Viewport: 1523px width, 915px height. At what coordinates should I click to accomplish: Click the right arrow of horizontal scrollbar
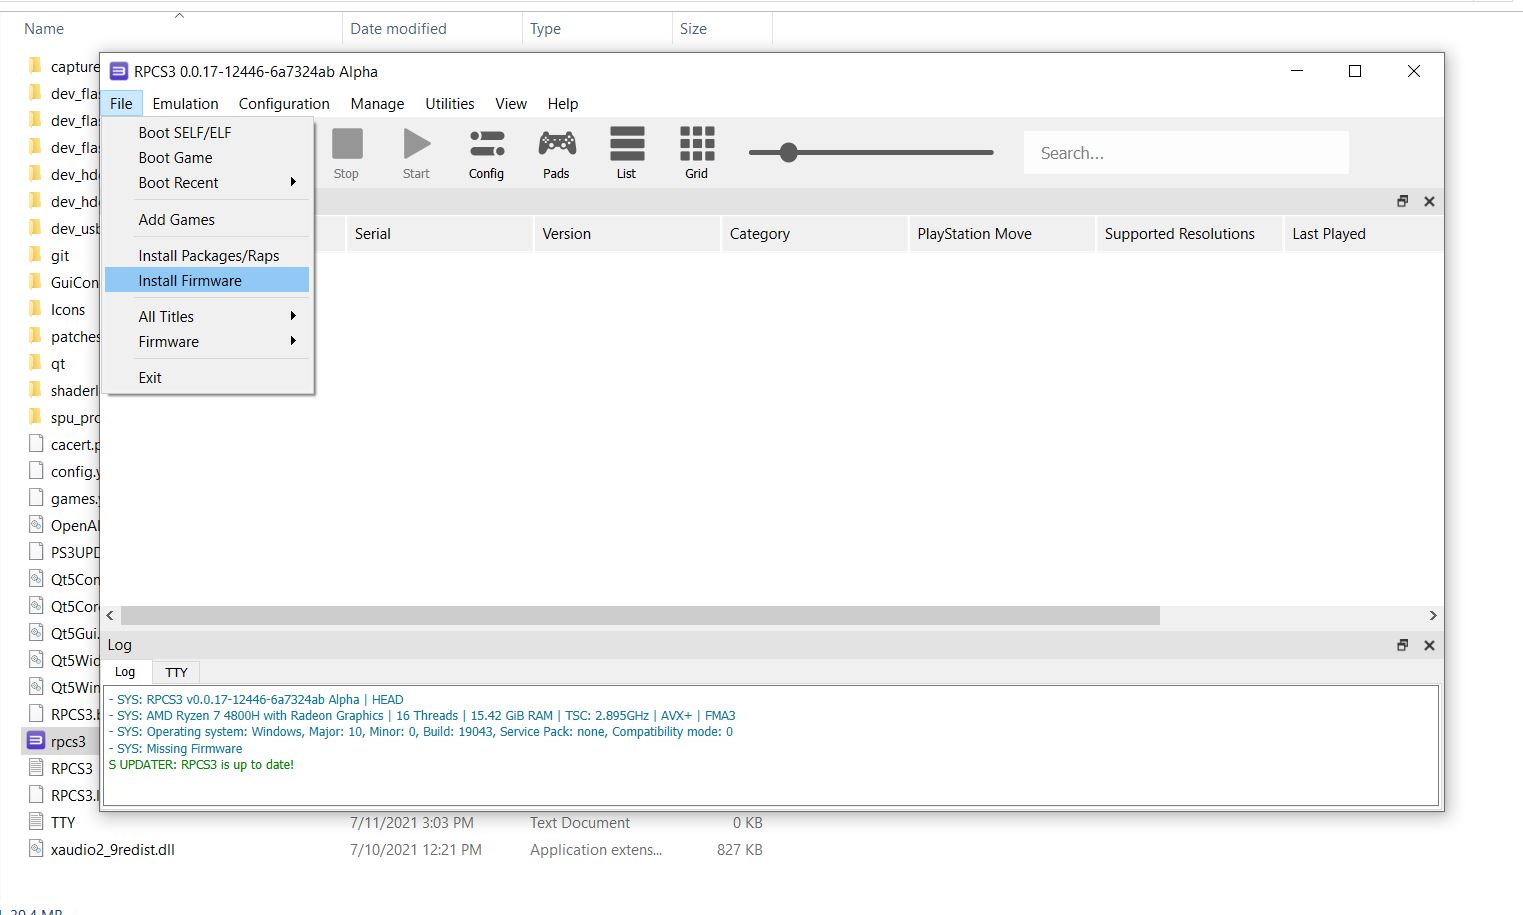(x=1432, y=616)
